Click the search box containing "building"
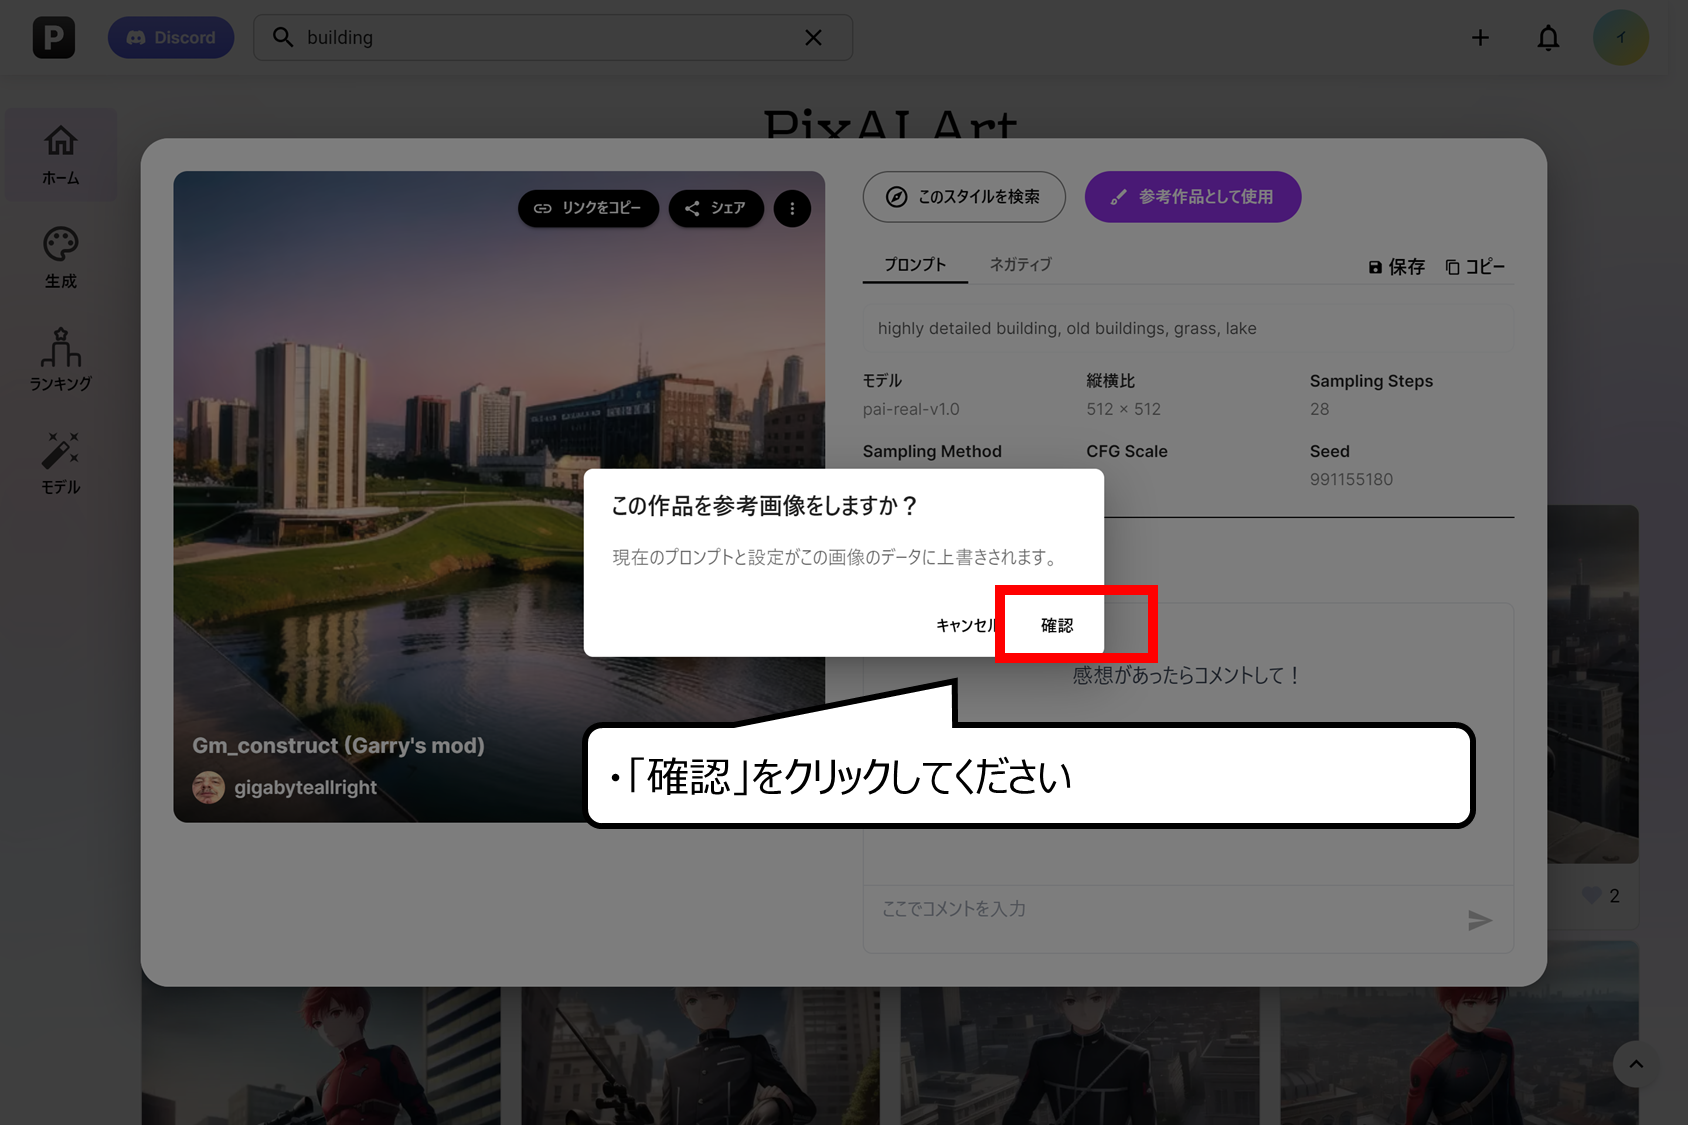The width and height of the screenshot is (1688, 1125). (553, 38)
